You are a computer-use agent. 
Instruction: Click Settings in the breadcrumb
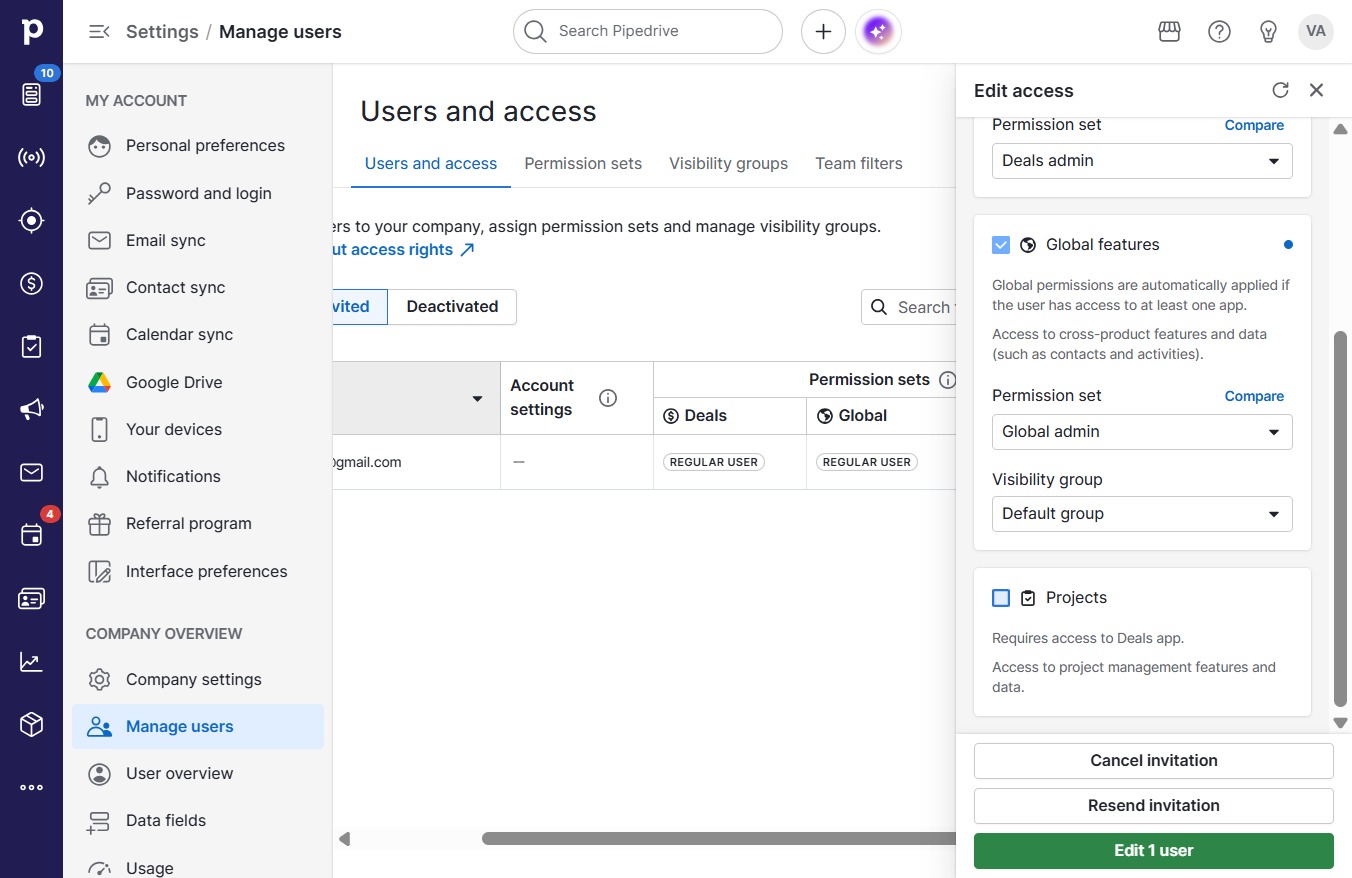(162, 32)
